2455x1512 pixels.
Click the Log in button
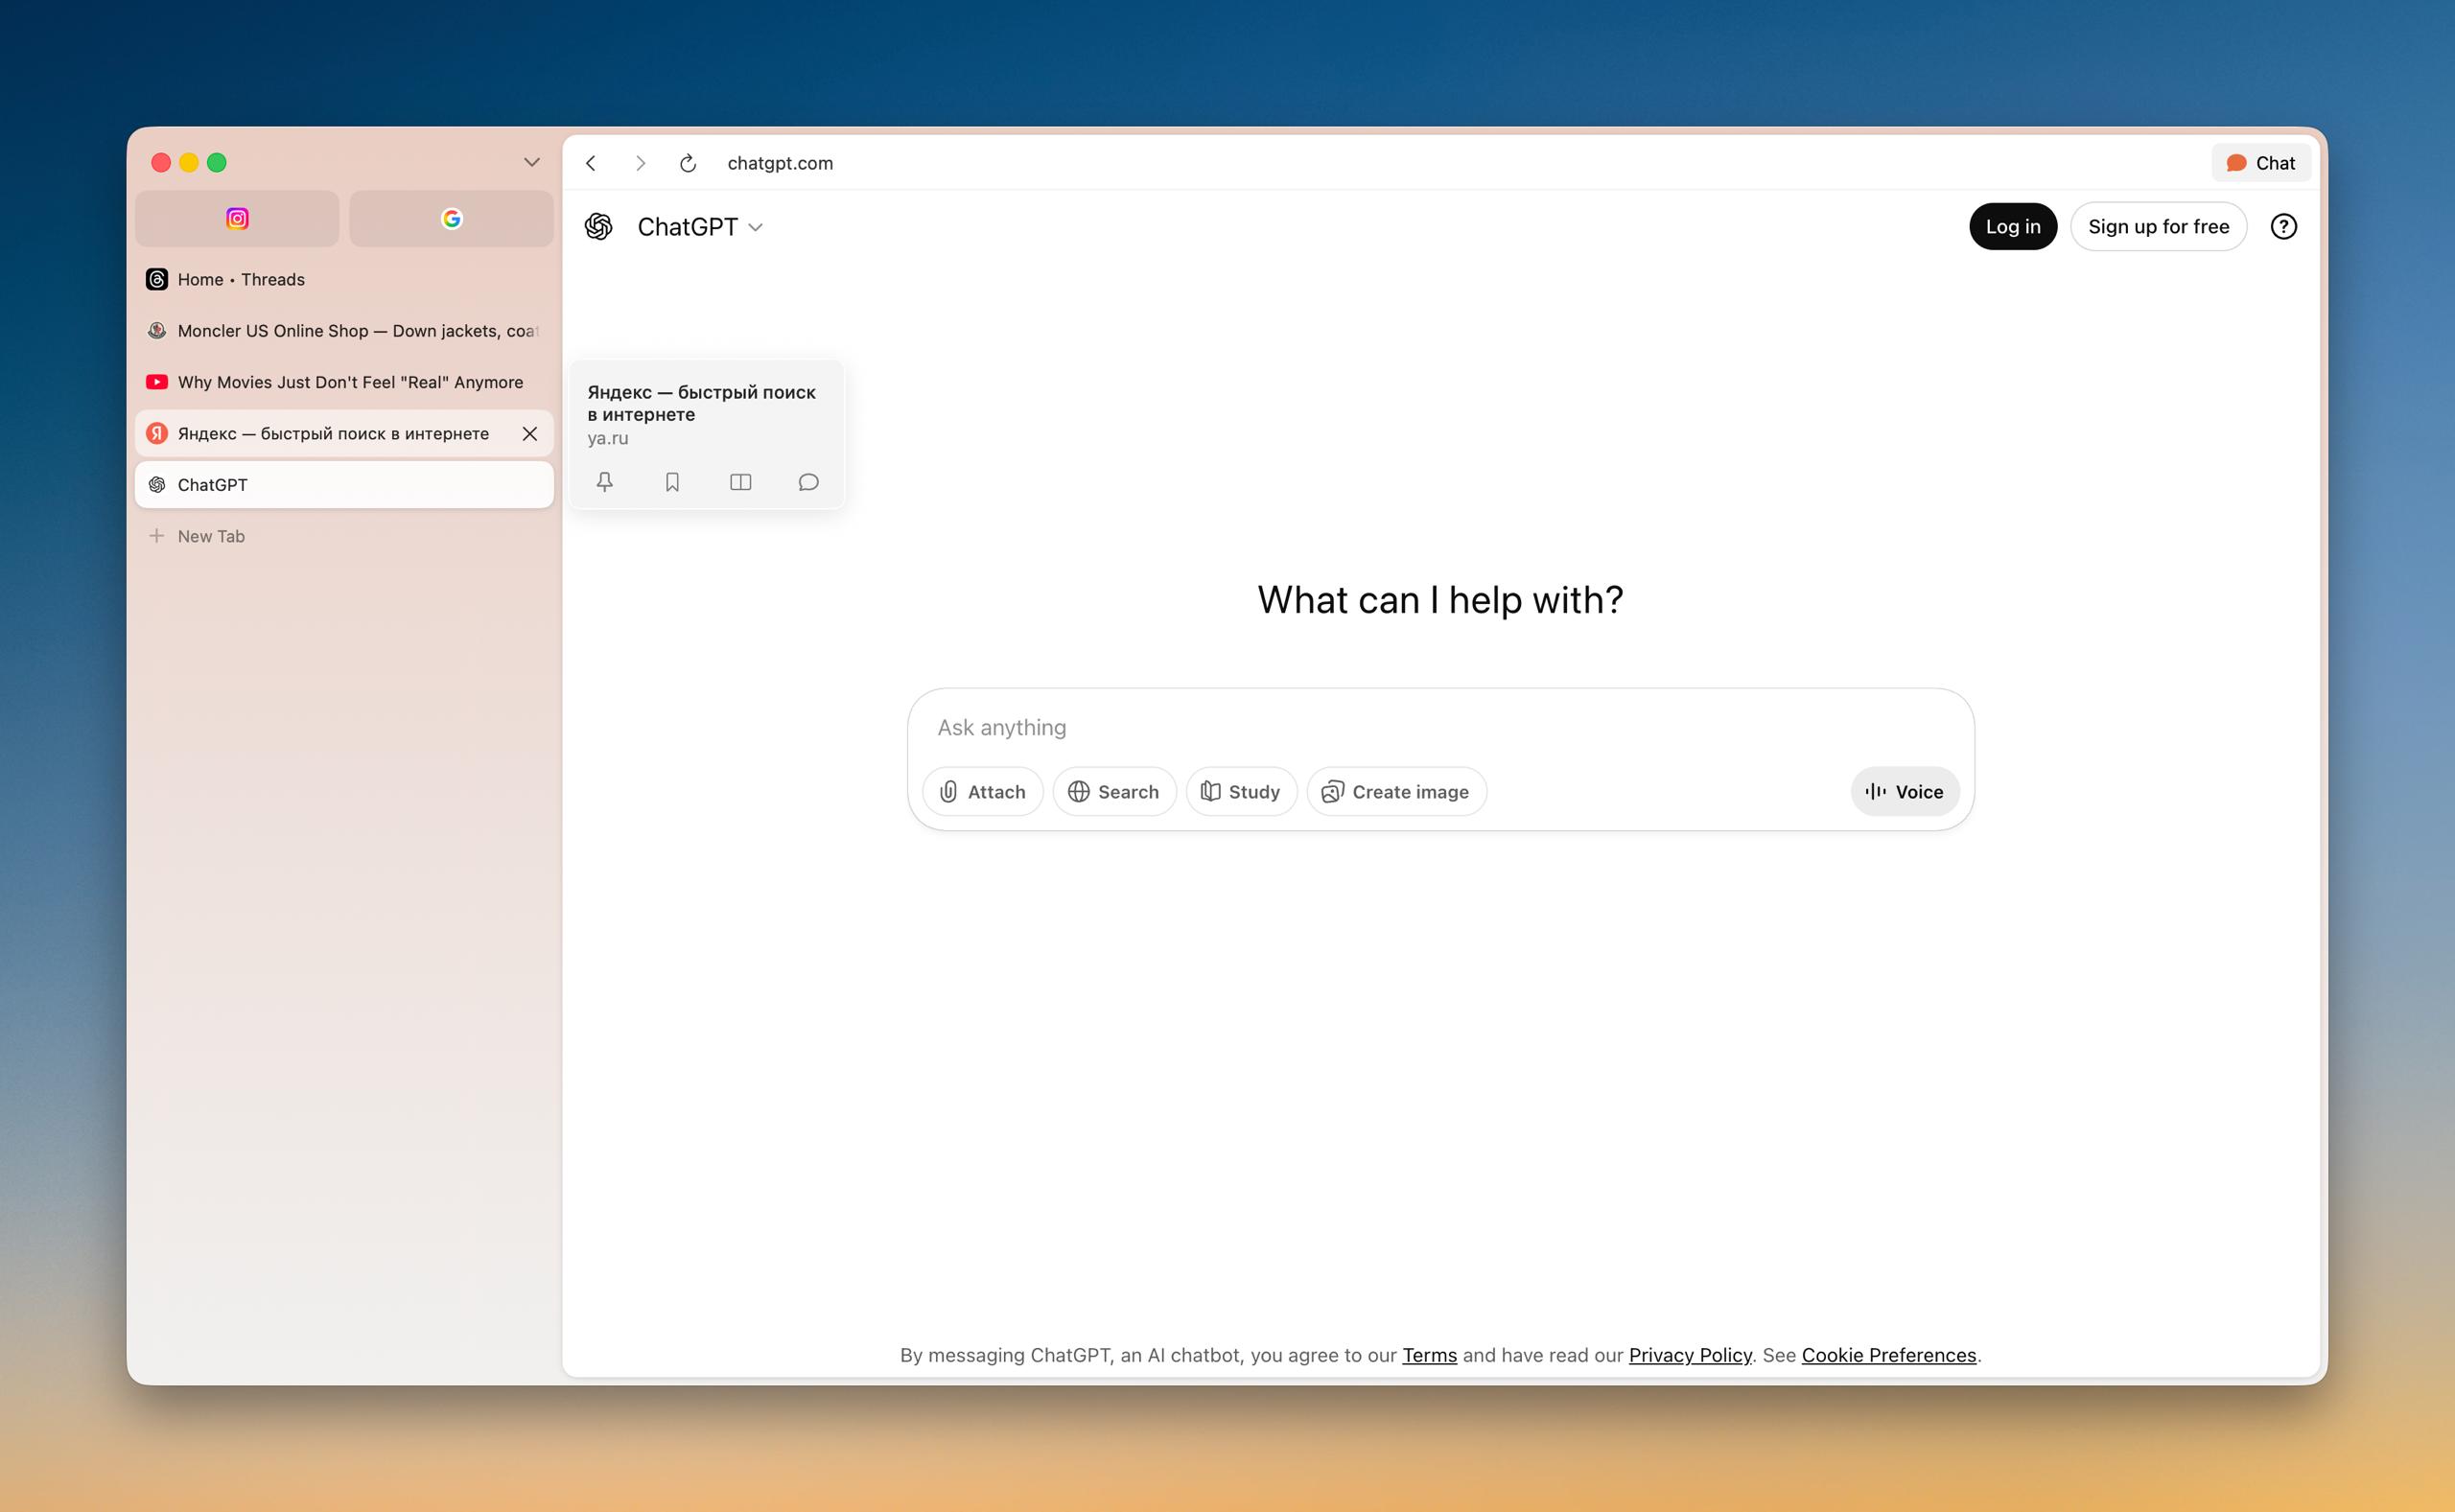click(x=2012, y=227)
